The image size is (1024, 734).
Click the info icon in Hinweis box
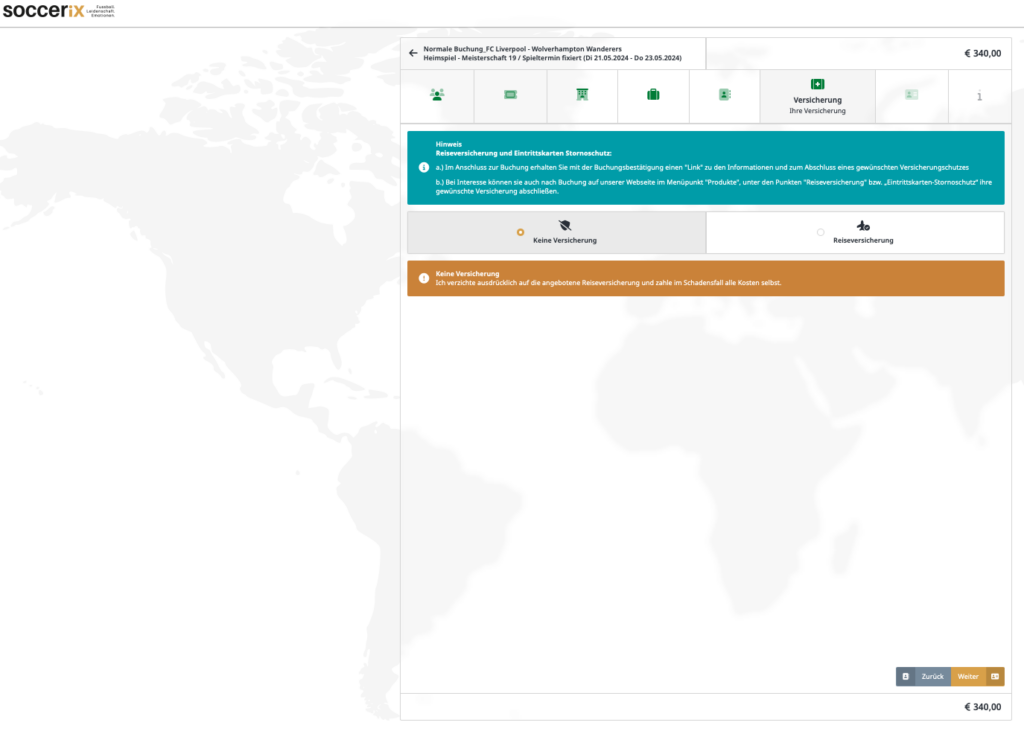(424, 168)
